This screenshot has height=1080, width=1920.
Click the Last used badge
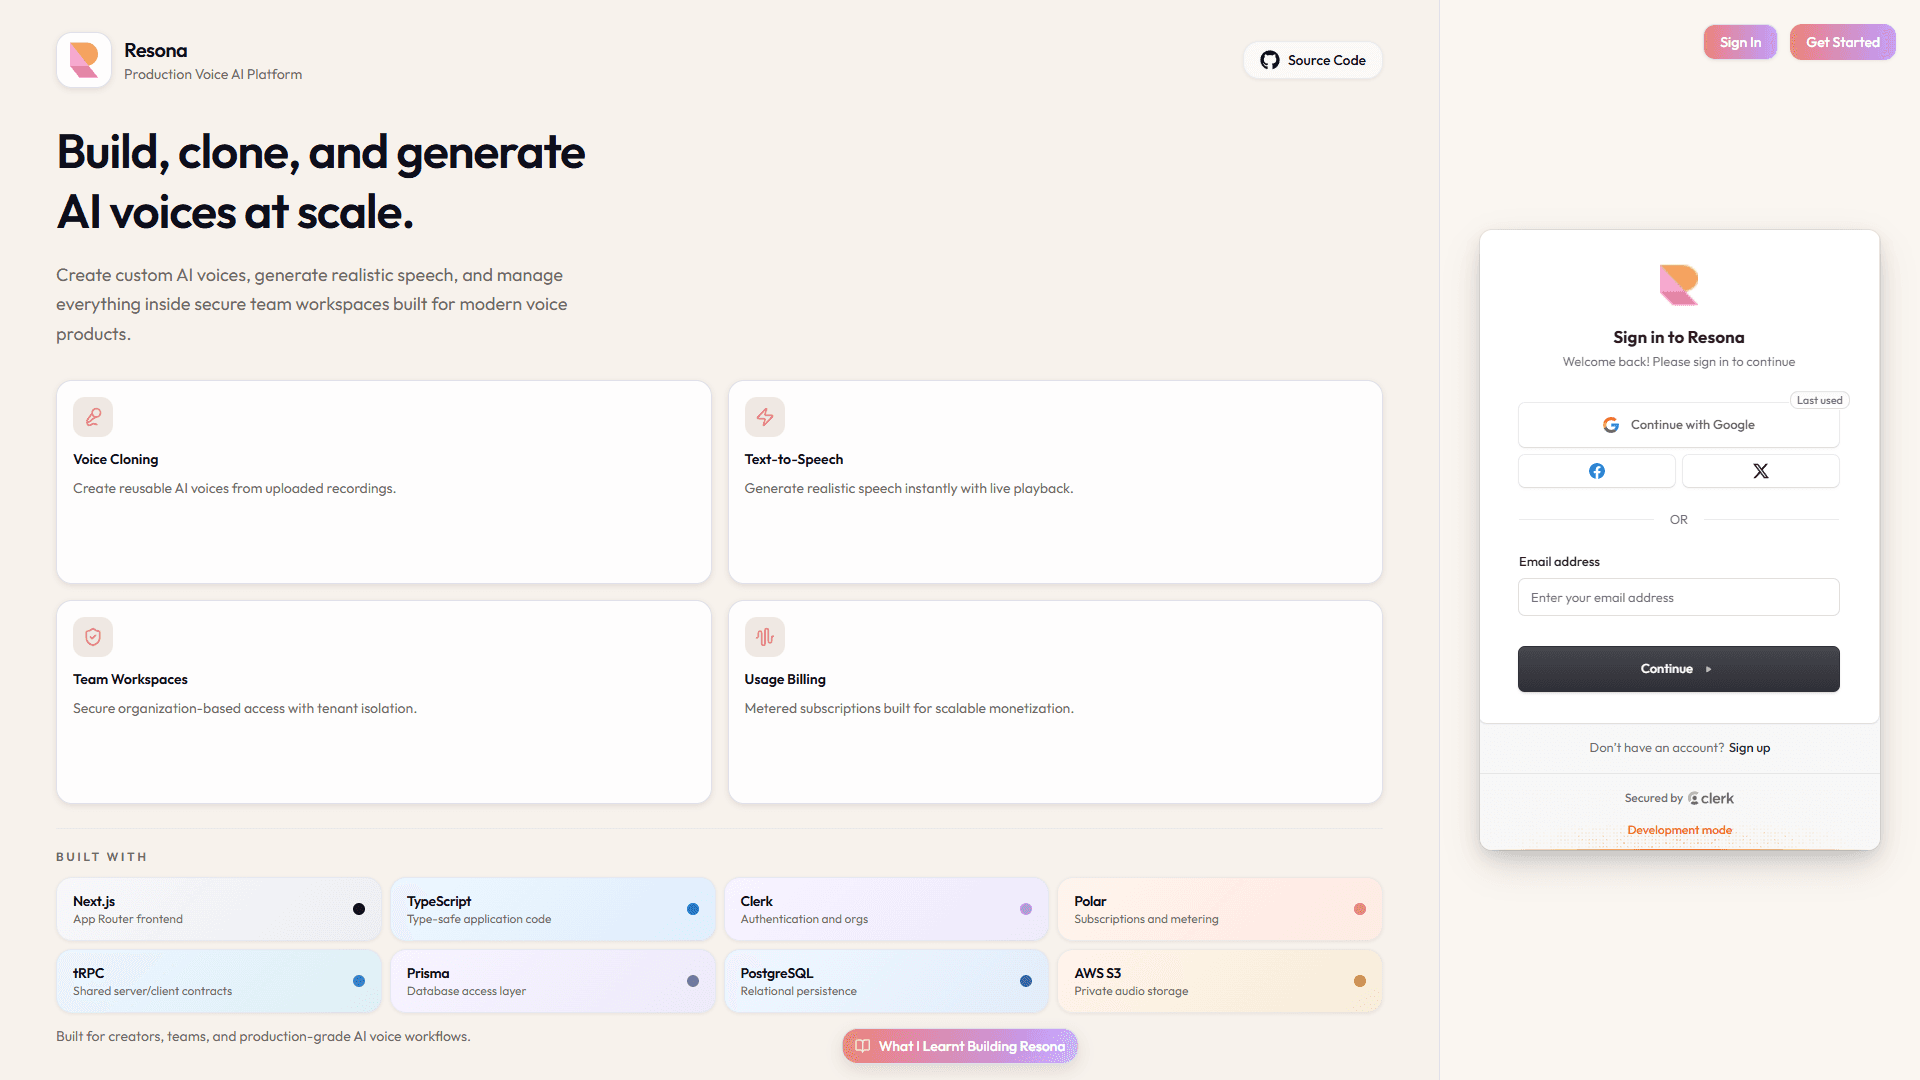coord(1820,400)
